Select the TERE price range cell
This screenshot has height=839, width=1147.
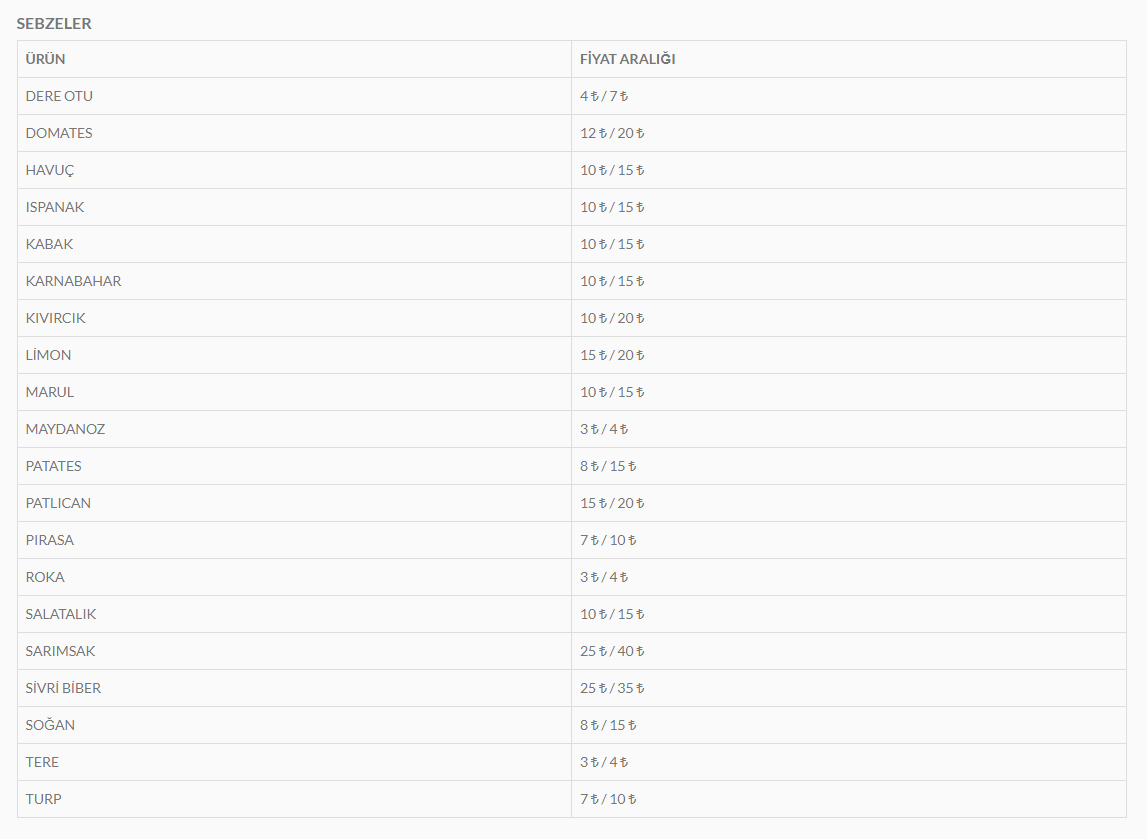849,762
